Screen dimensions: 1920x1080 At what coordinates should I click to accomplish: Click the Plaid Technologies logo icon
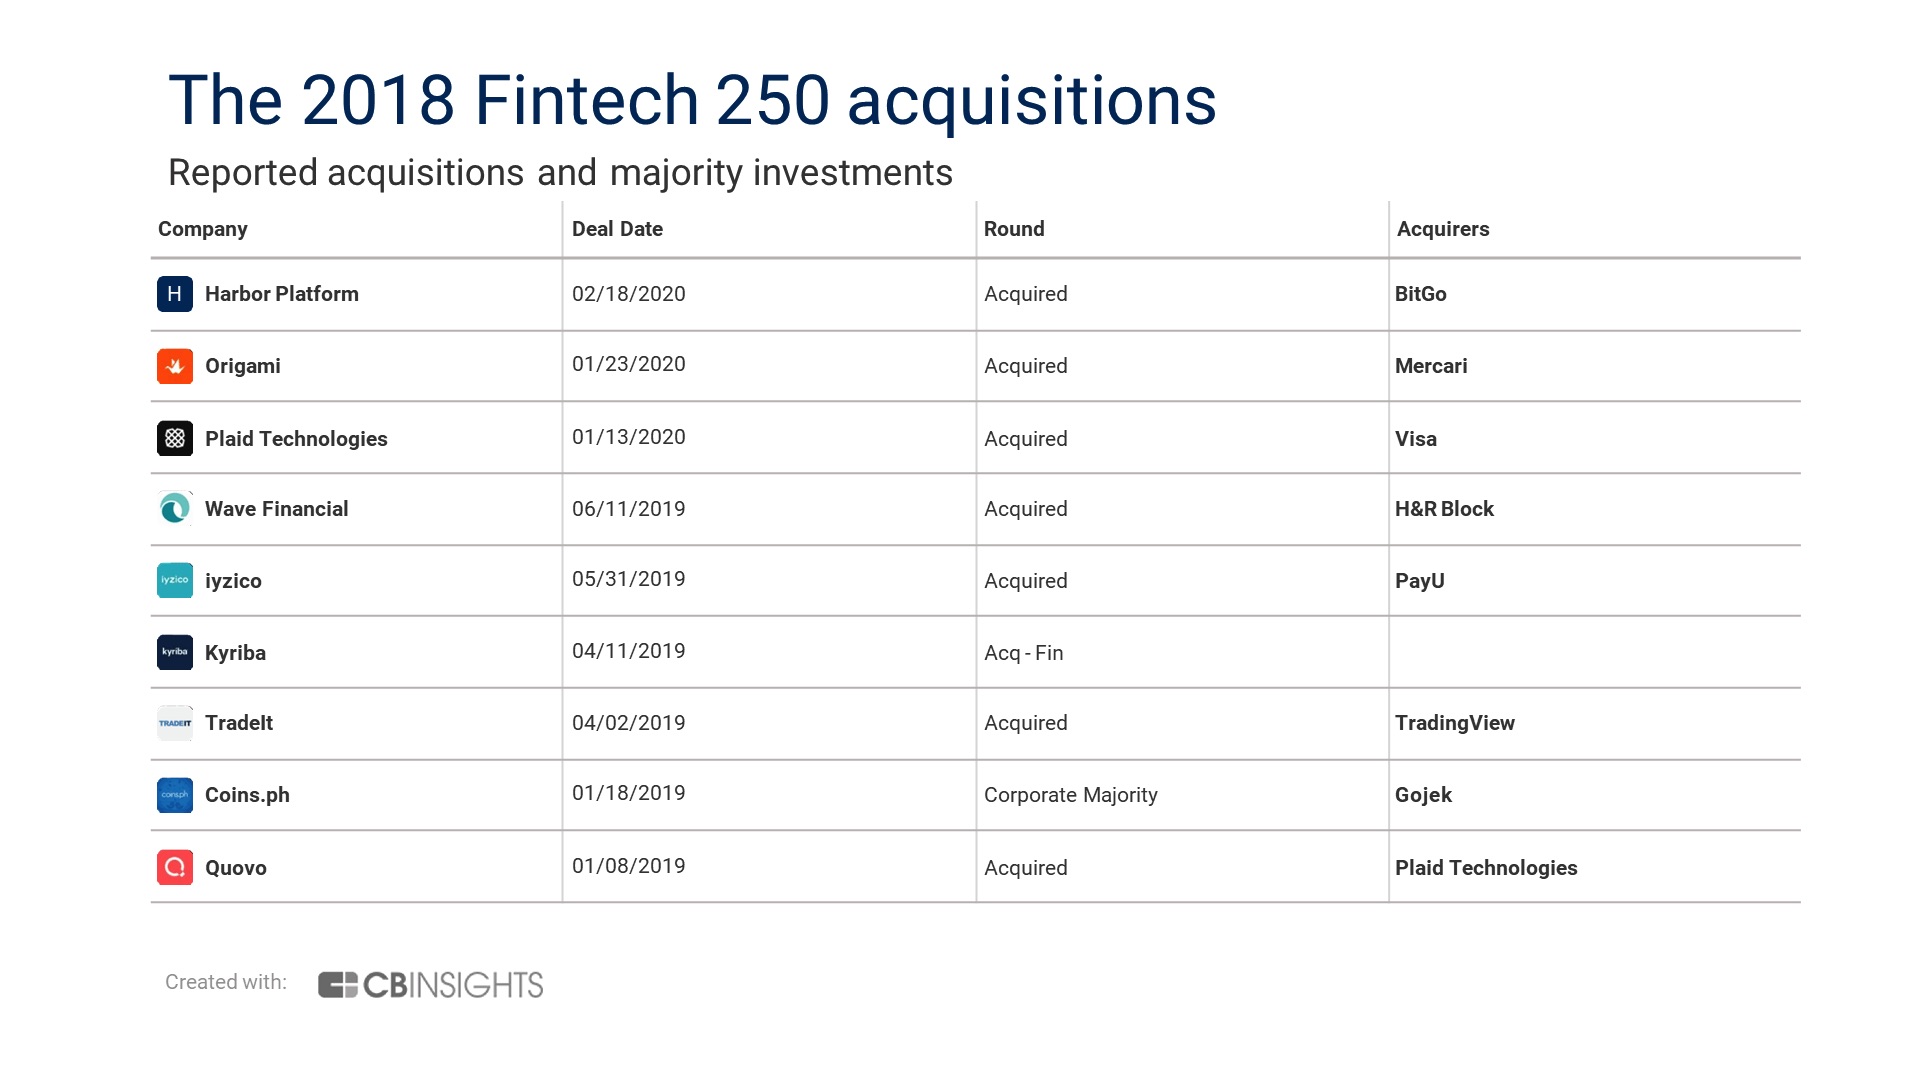[175, 438]
